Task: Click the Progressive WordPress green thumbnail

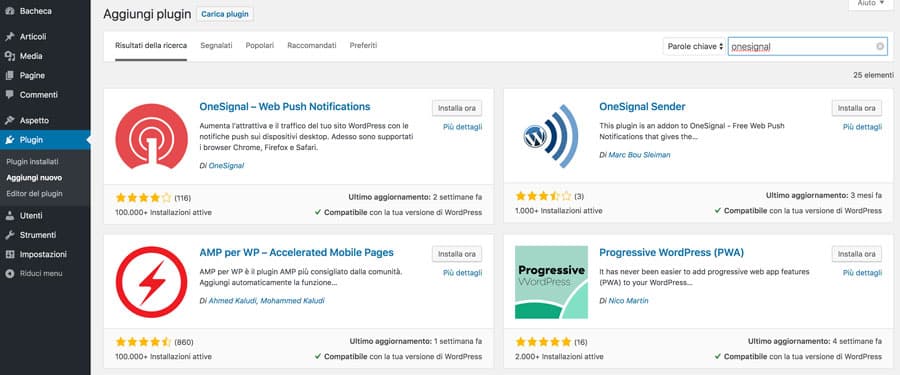Action: click(551, 282)
